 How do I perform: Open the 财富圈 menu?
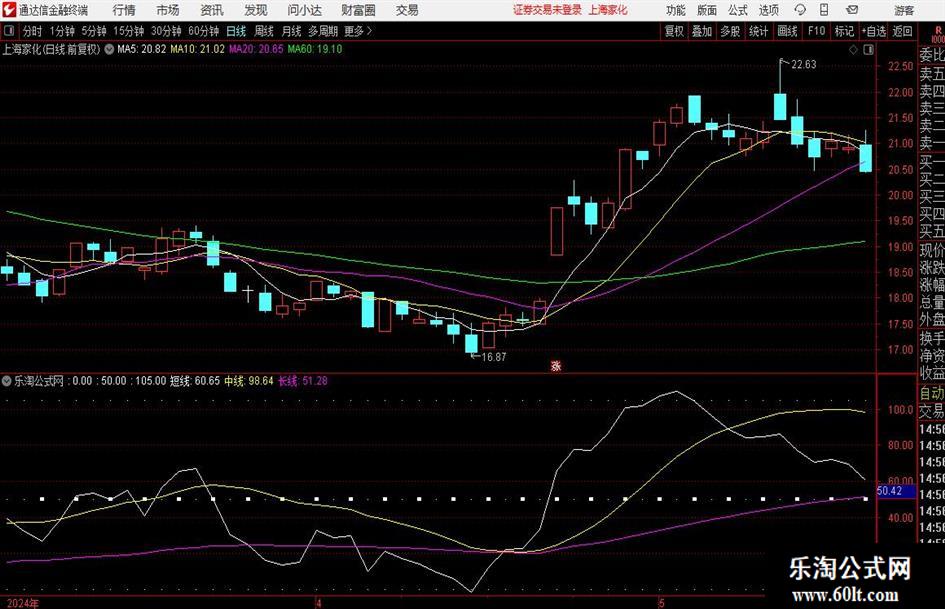[358, 10]
